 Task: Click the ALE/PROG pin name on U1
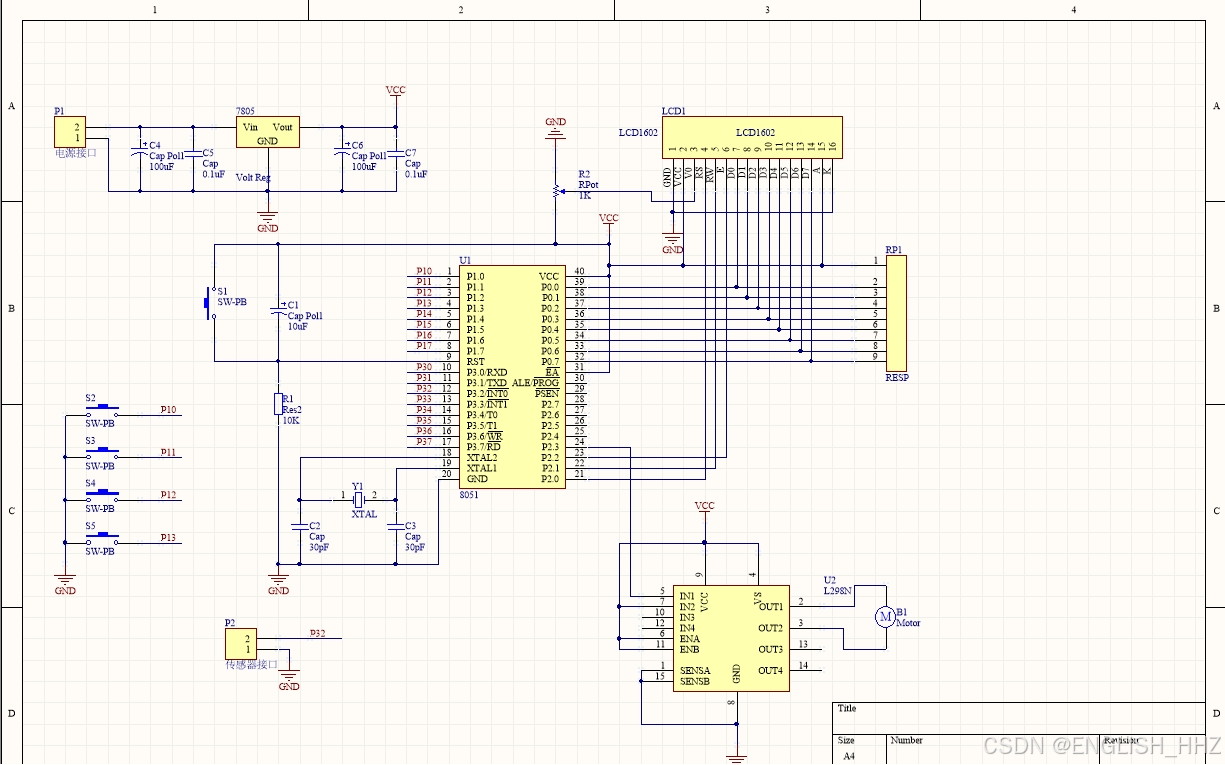point(536,383)
